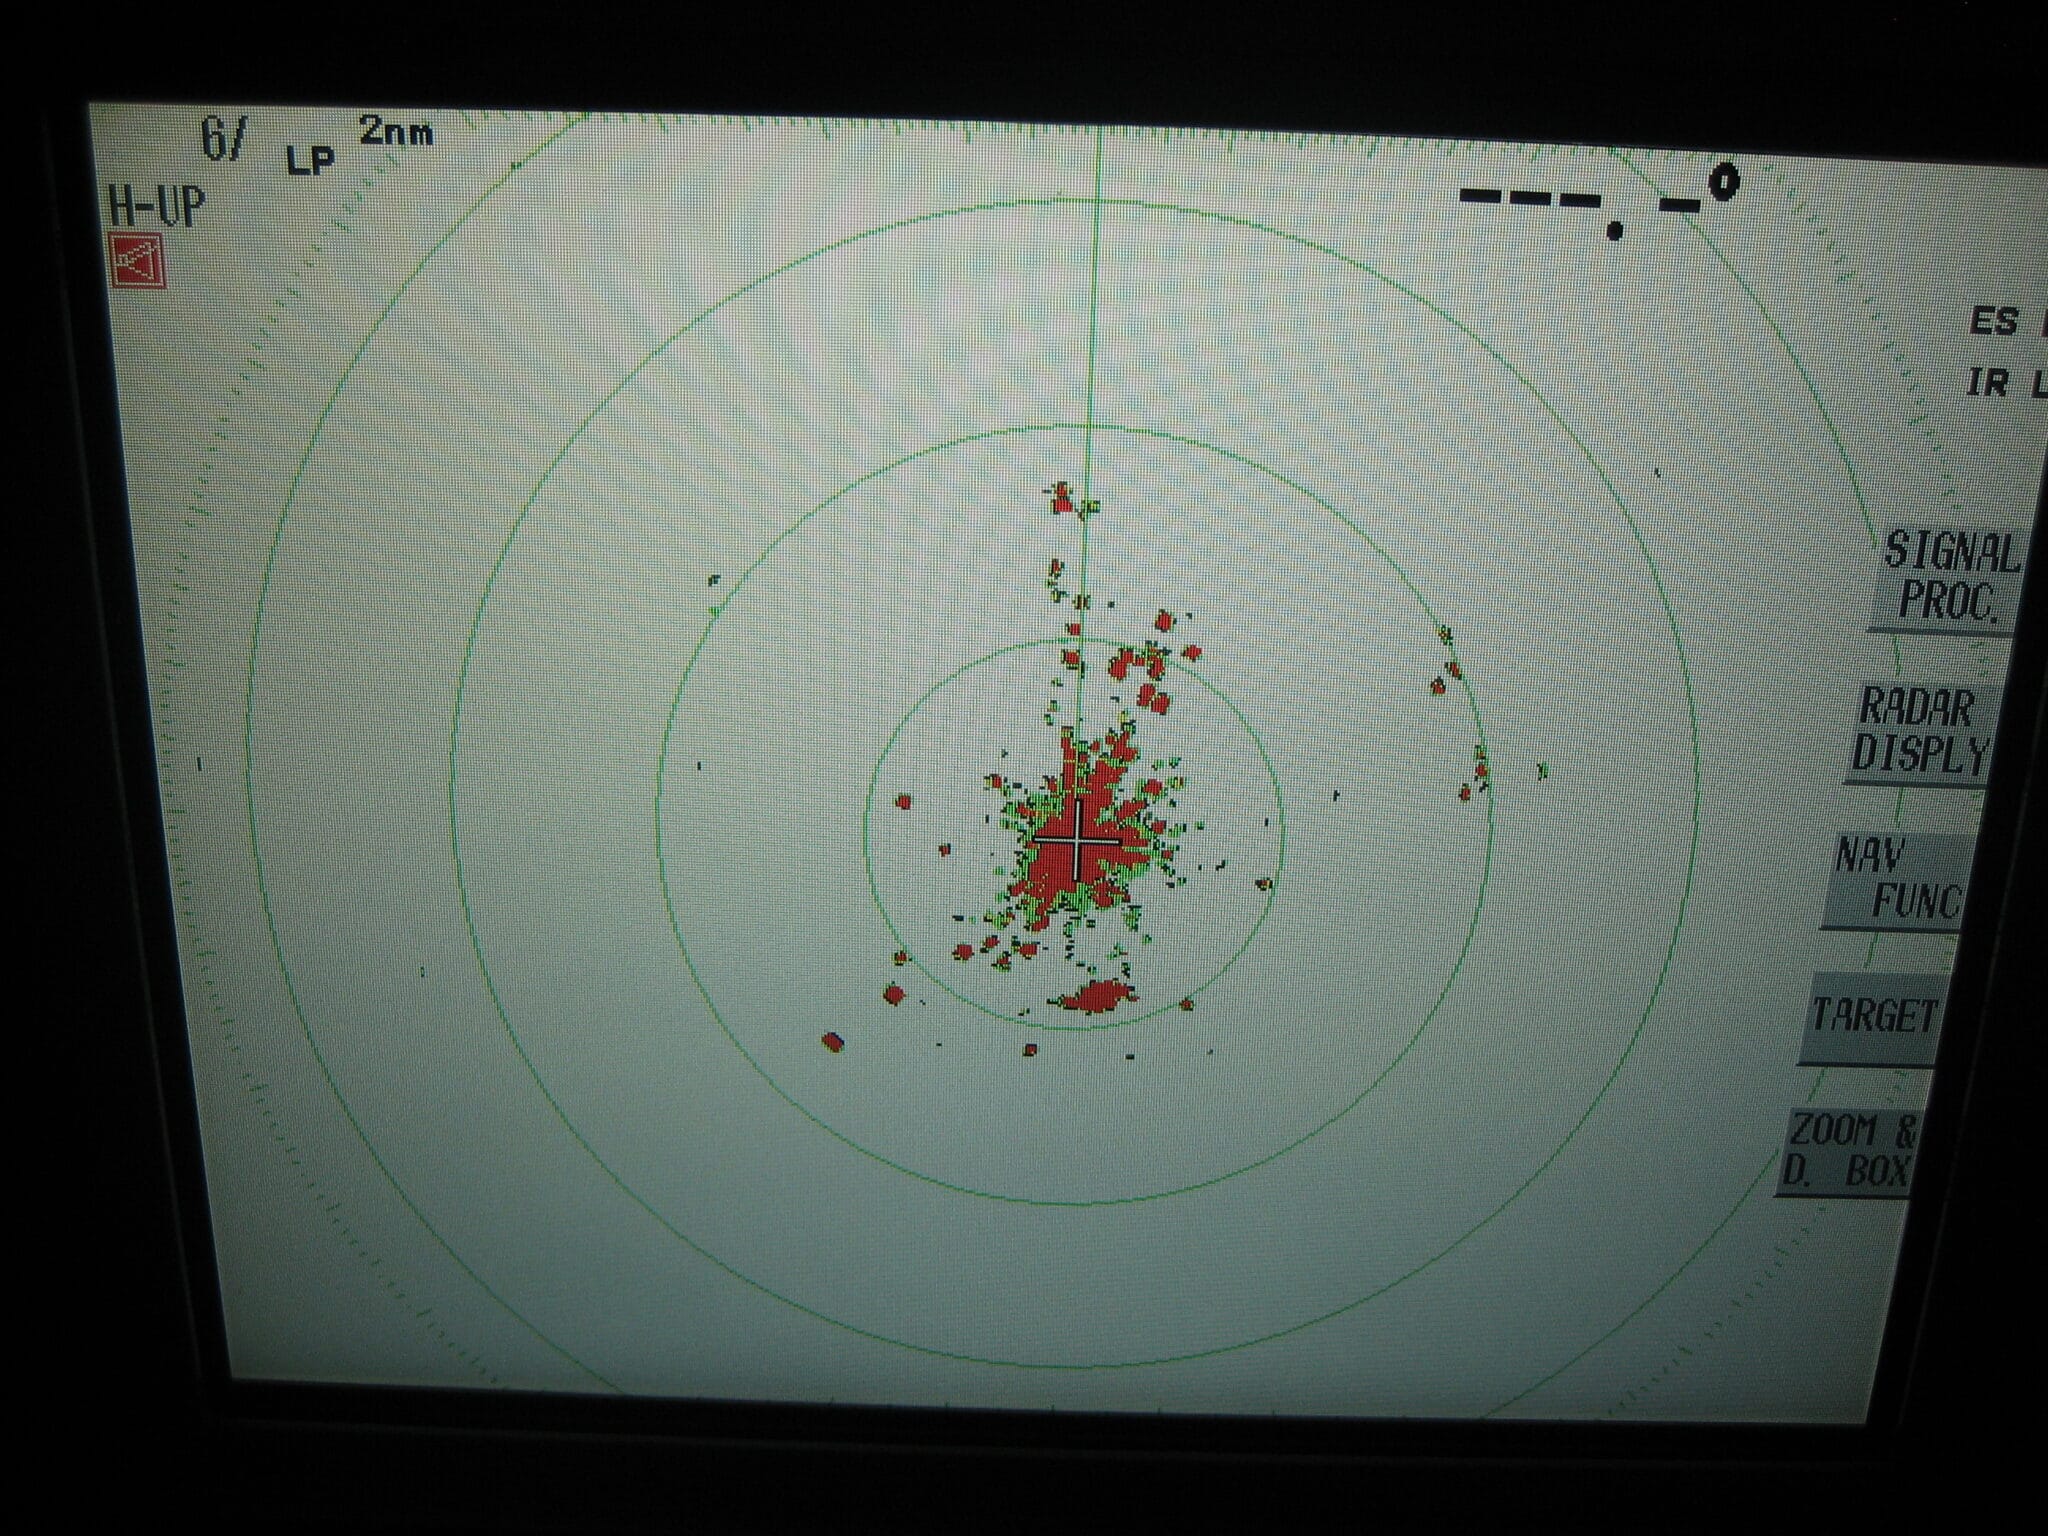
Task: Click the red antenna icon below H-UP
Action: pos(137,260)
